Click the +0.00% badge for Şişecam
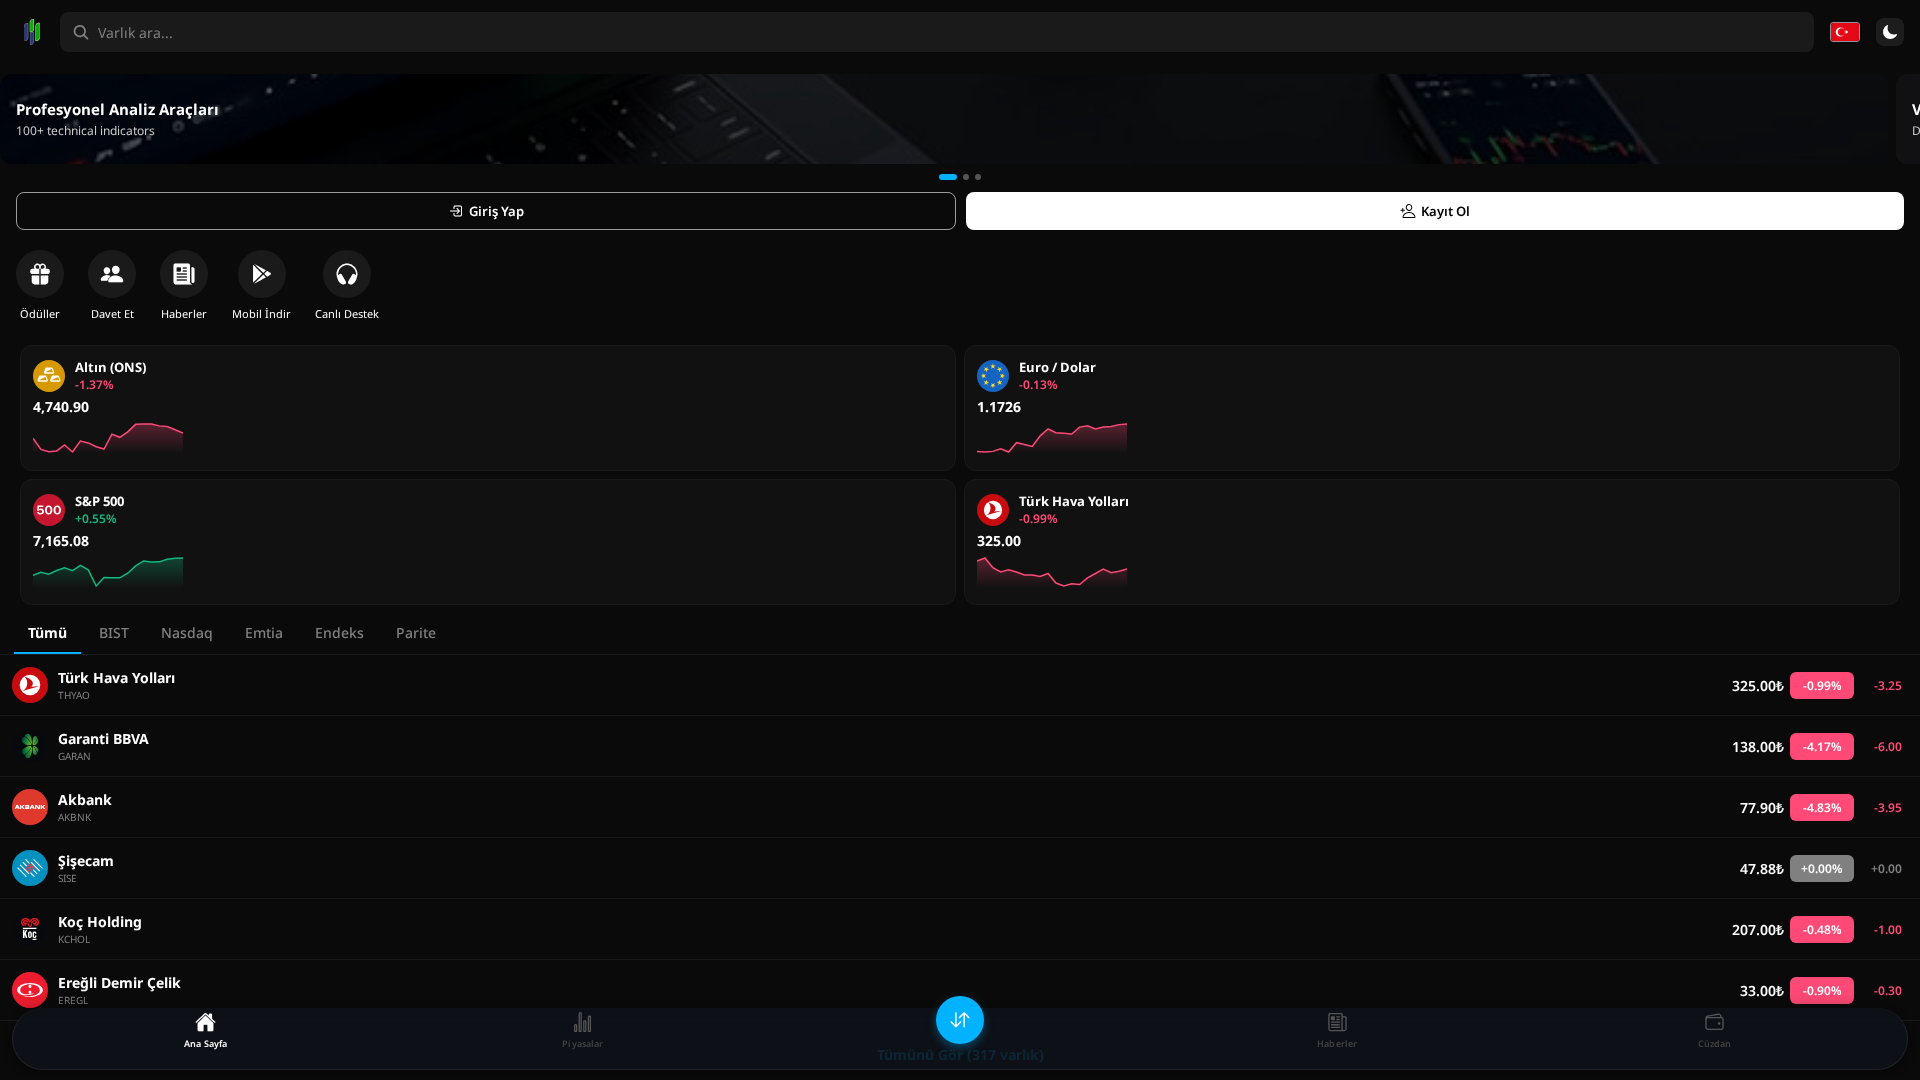The image size is (1920, 1080). pos(1821,868)
